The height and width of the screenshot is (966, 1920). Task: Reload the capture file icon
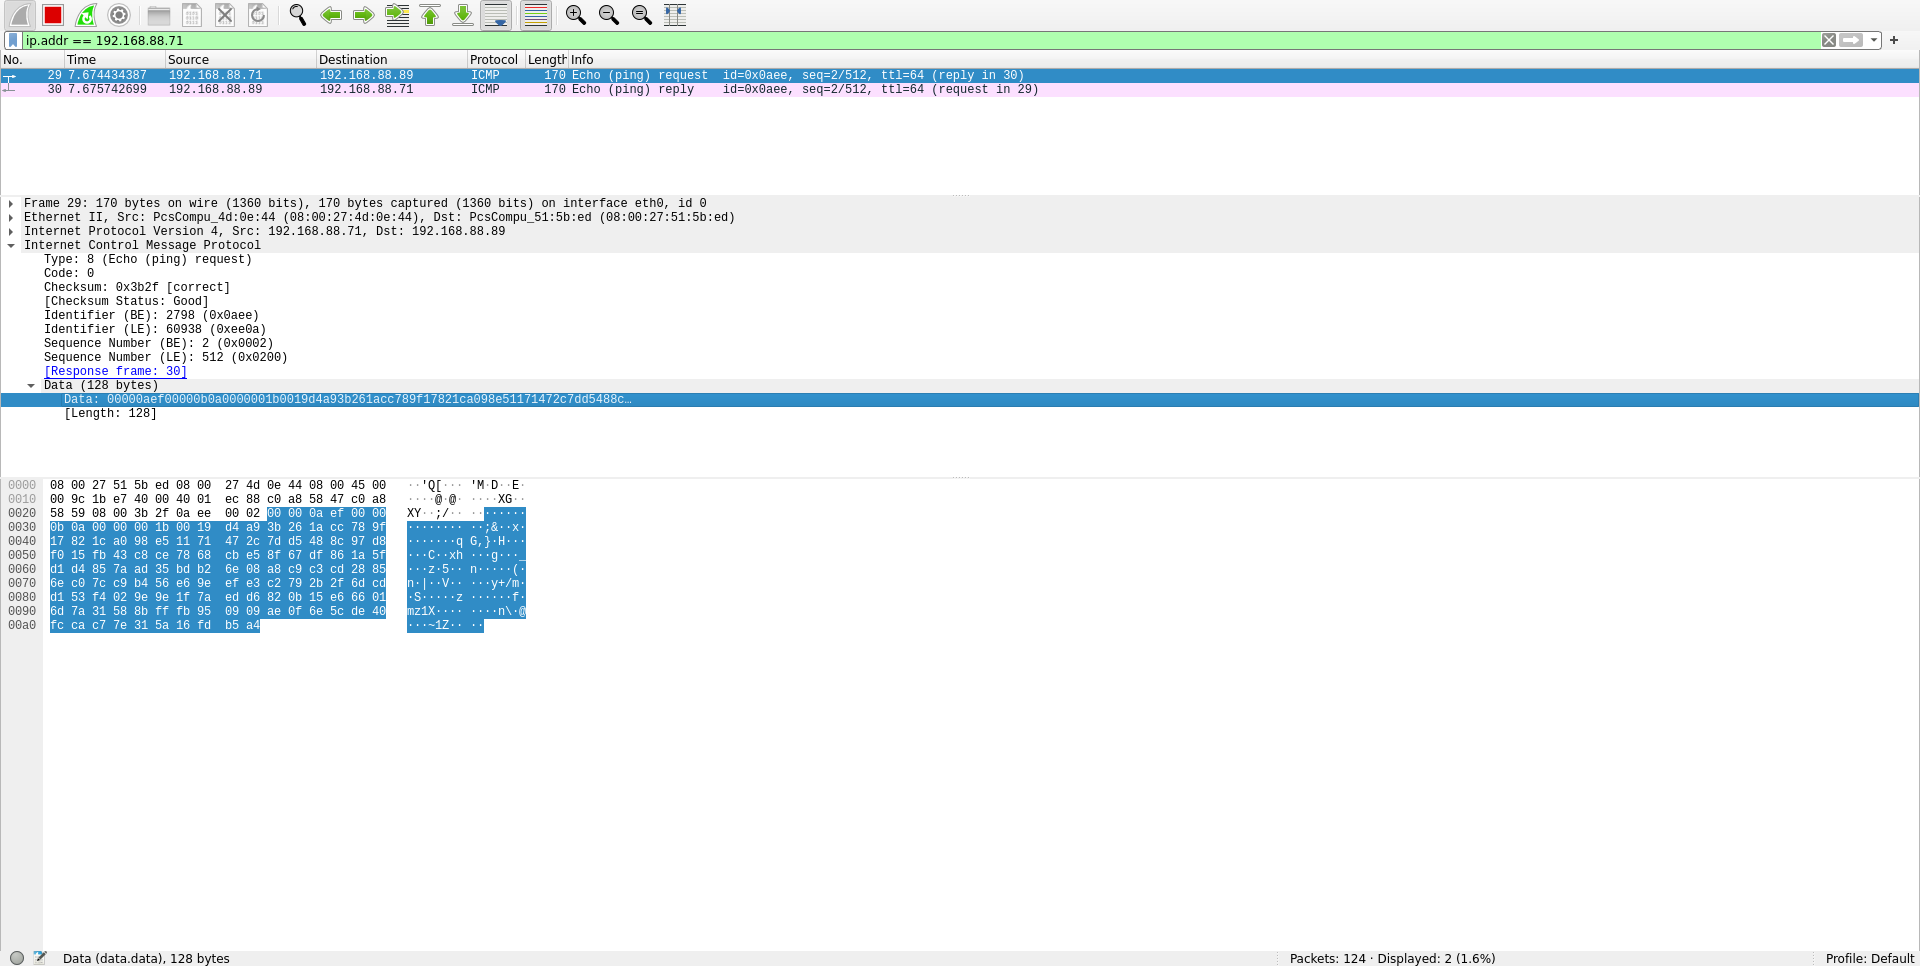tap(258, 15)
